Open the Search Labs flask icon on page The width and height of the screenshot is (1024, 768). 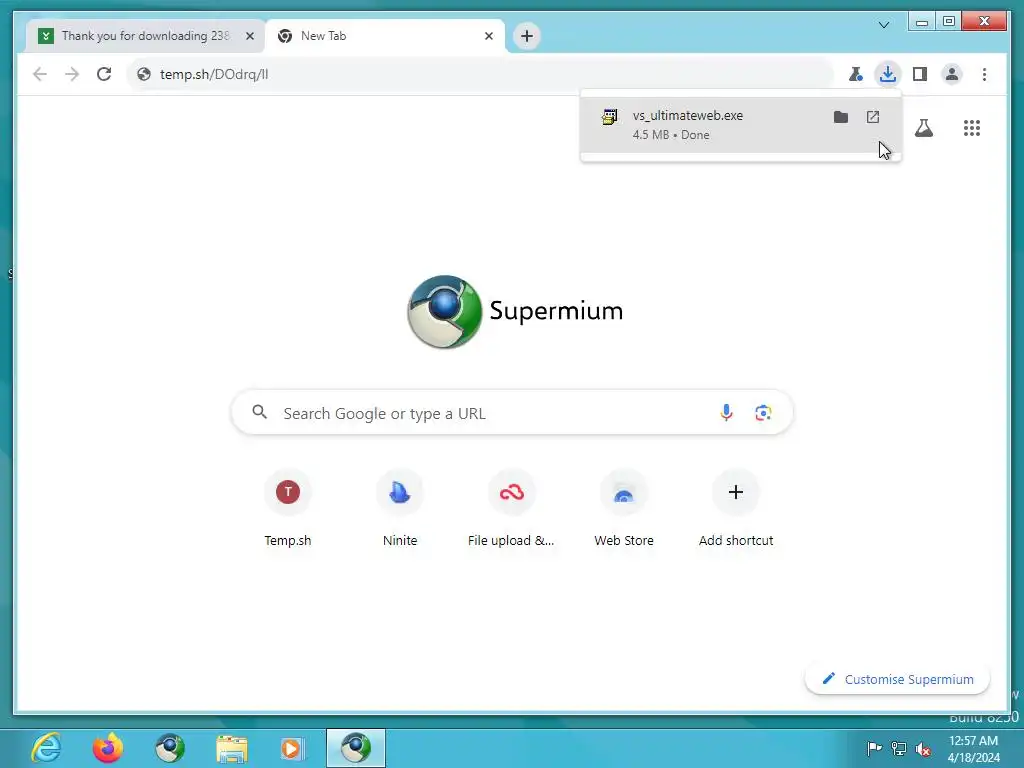pyautogui.click(x=923, y=128)
